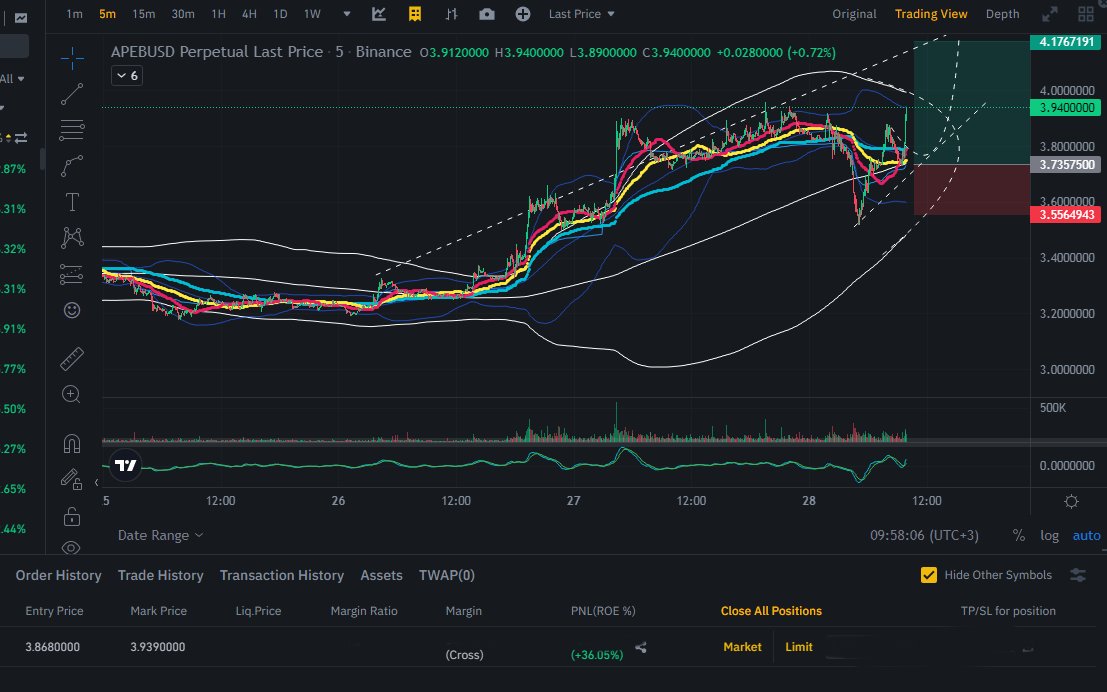
Task: Open the yellow indicators panel icon
Action: coord(415,14)
